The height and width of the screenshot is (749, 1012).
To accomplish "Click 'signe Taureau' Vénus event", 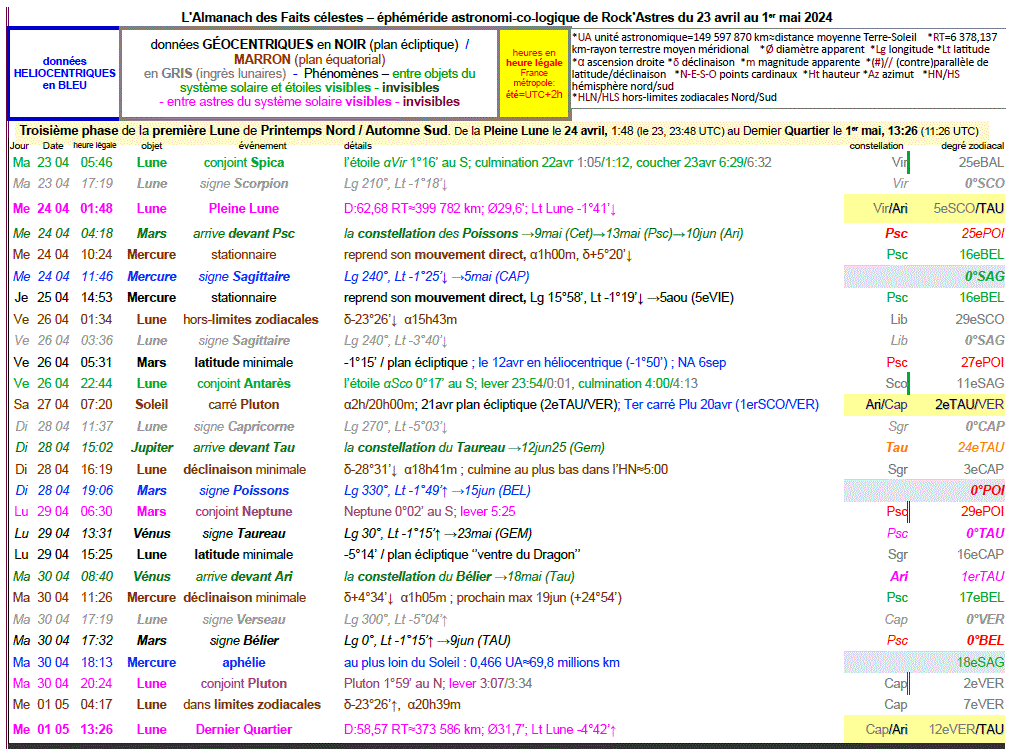I will [x=244, y=534].
